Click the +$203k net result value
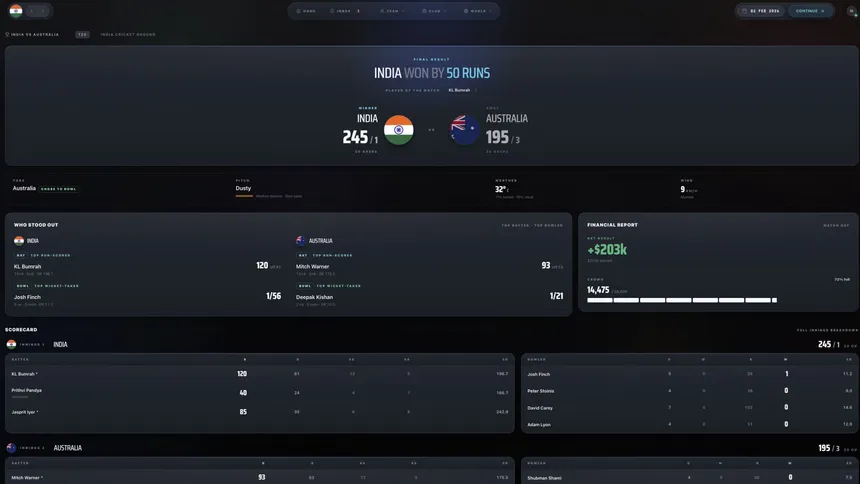Image resolution: width=860 pixels, height=484 pixels. pos(607,250)
